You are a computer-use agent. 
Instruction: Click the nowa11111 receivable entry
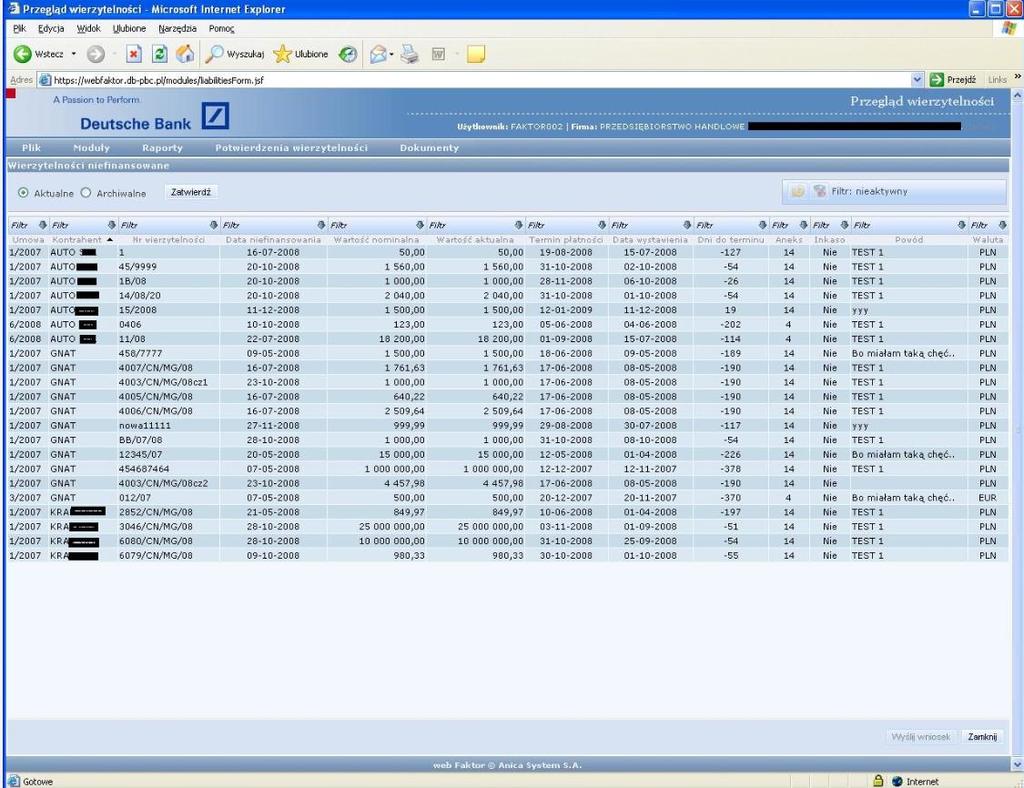pyautogui.click(x=144, y=426)
